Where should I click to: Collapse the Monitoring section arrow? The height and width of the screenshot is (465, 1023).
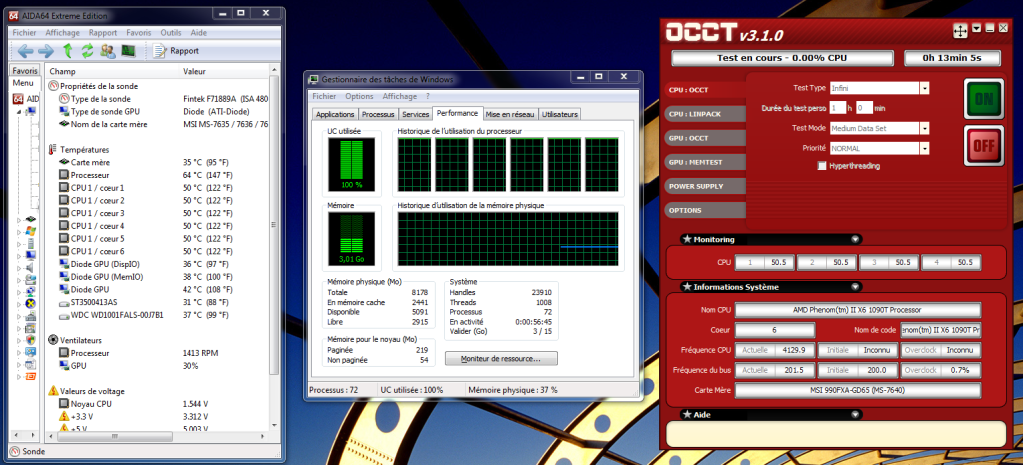click(855, 239)
